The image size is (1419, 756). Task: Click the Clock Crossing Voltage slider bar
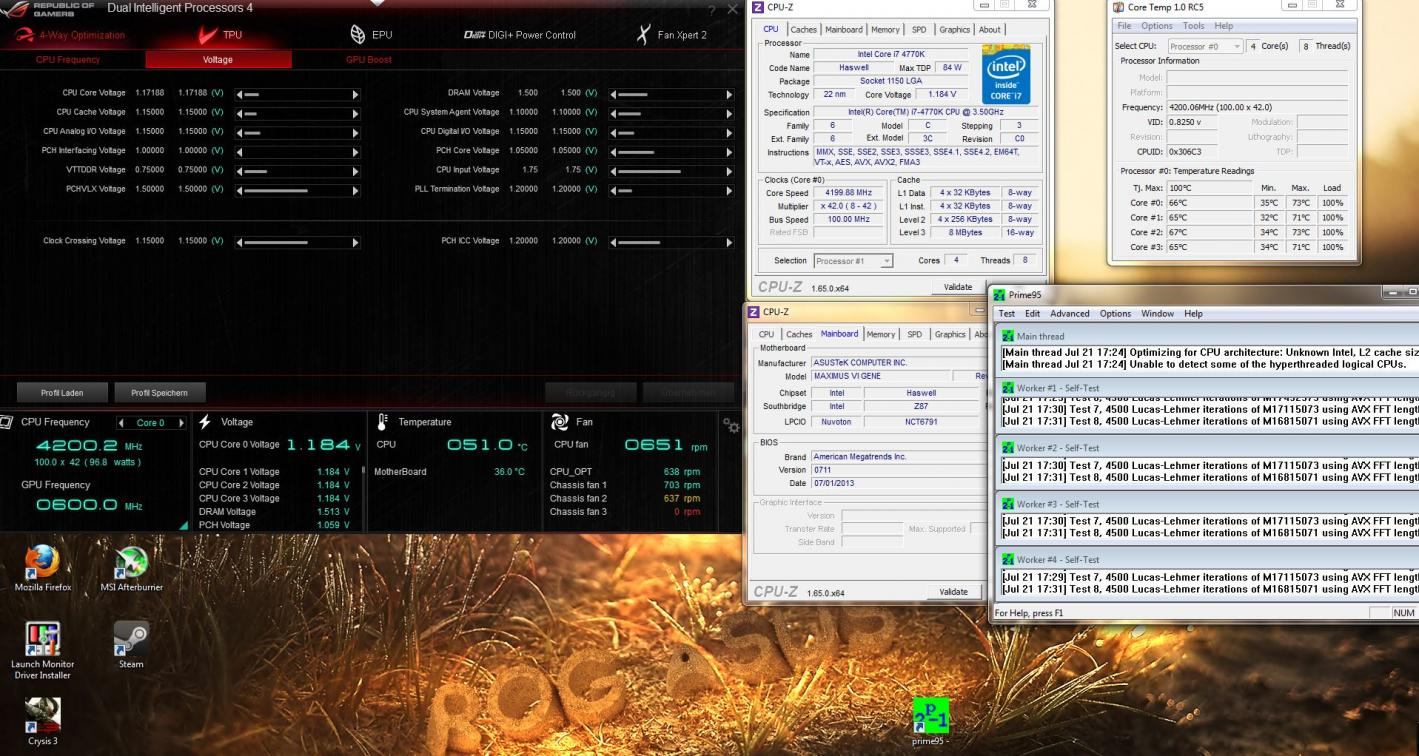[298, 241]
